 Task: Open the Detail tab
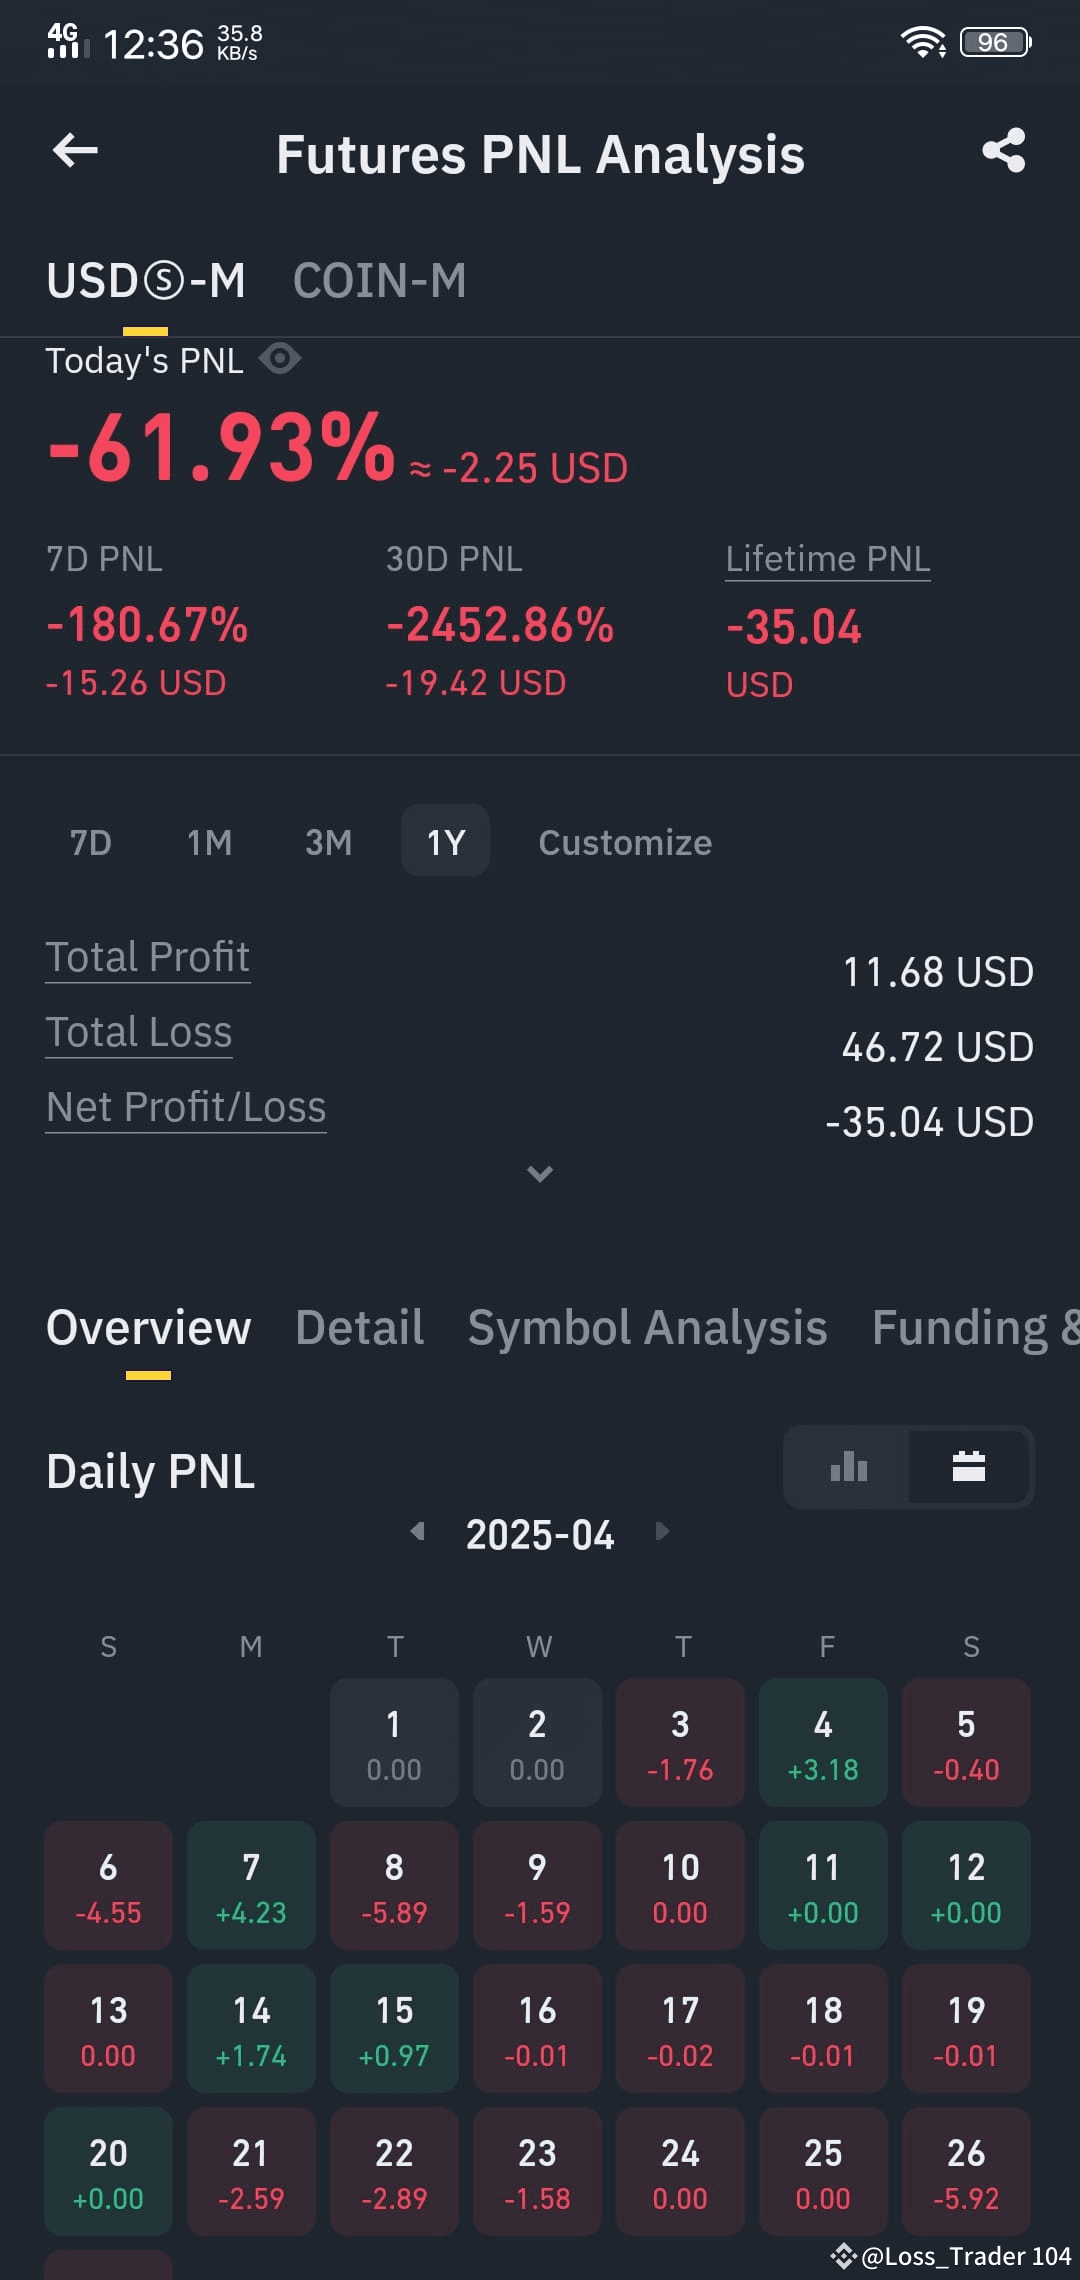pos(359,1328)
